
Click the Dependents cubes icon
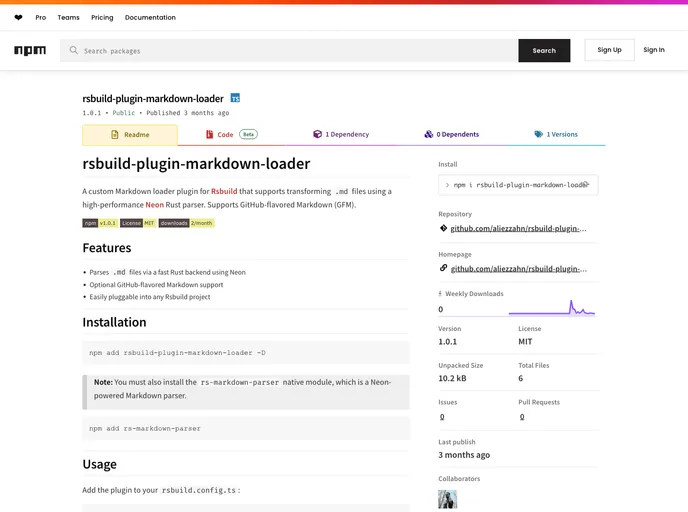(x=429, y=134)
